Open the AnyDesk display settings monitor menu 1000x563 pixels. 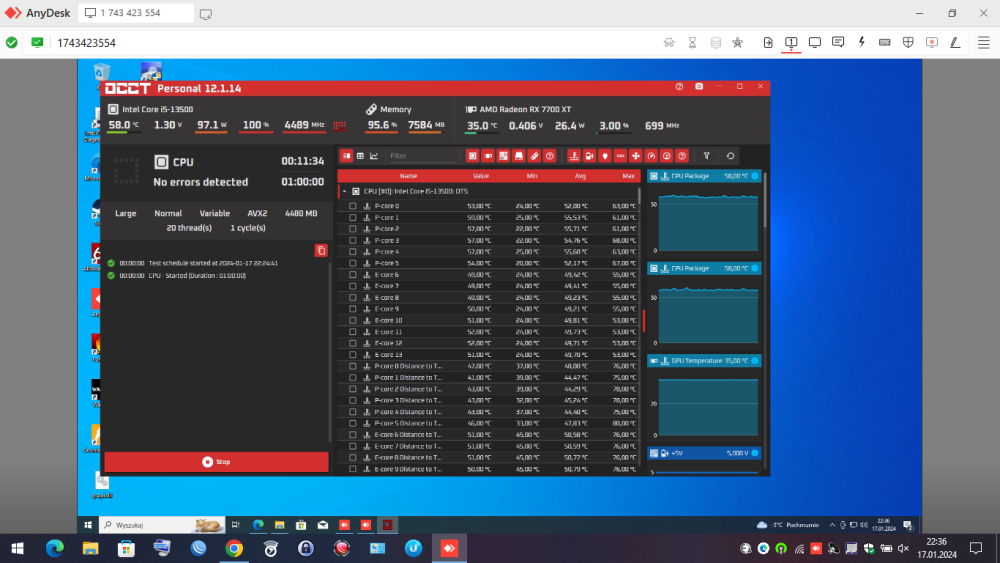(814, 42)
